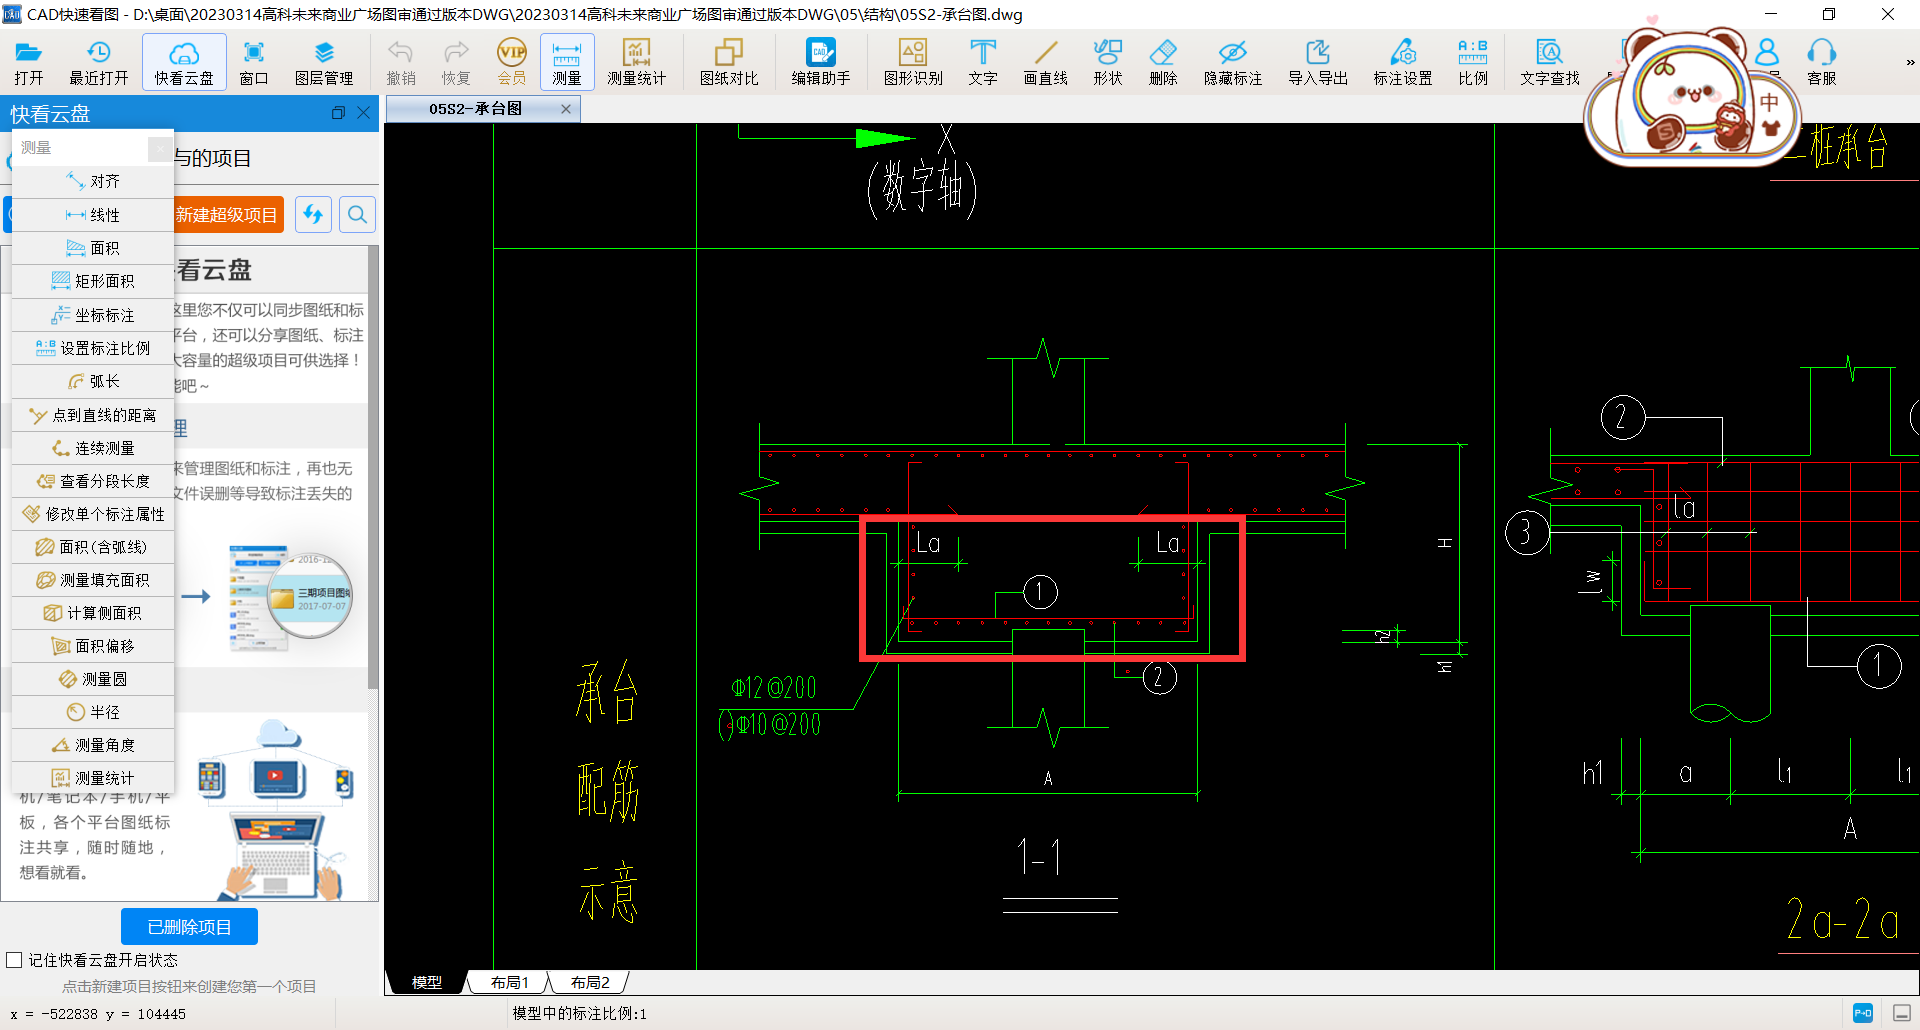Viewport: 1920px width, 1030px height.
Task: Choose 测量填充面积 menu item
Action: tap(93, 580)
